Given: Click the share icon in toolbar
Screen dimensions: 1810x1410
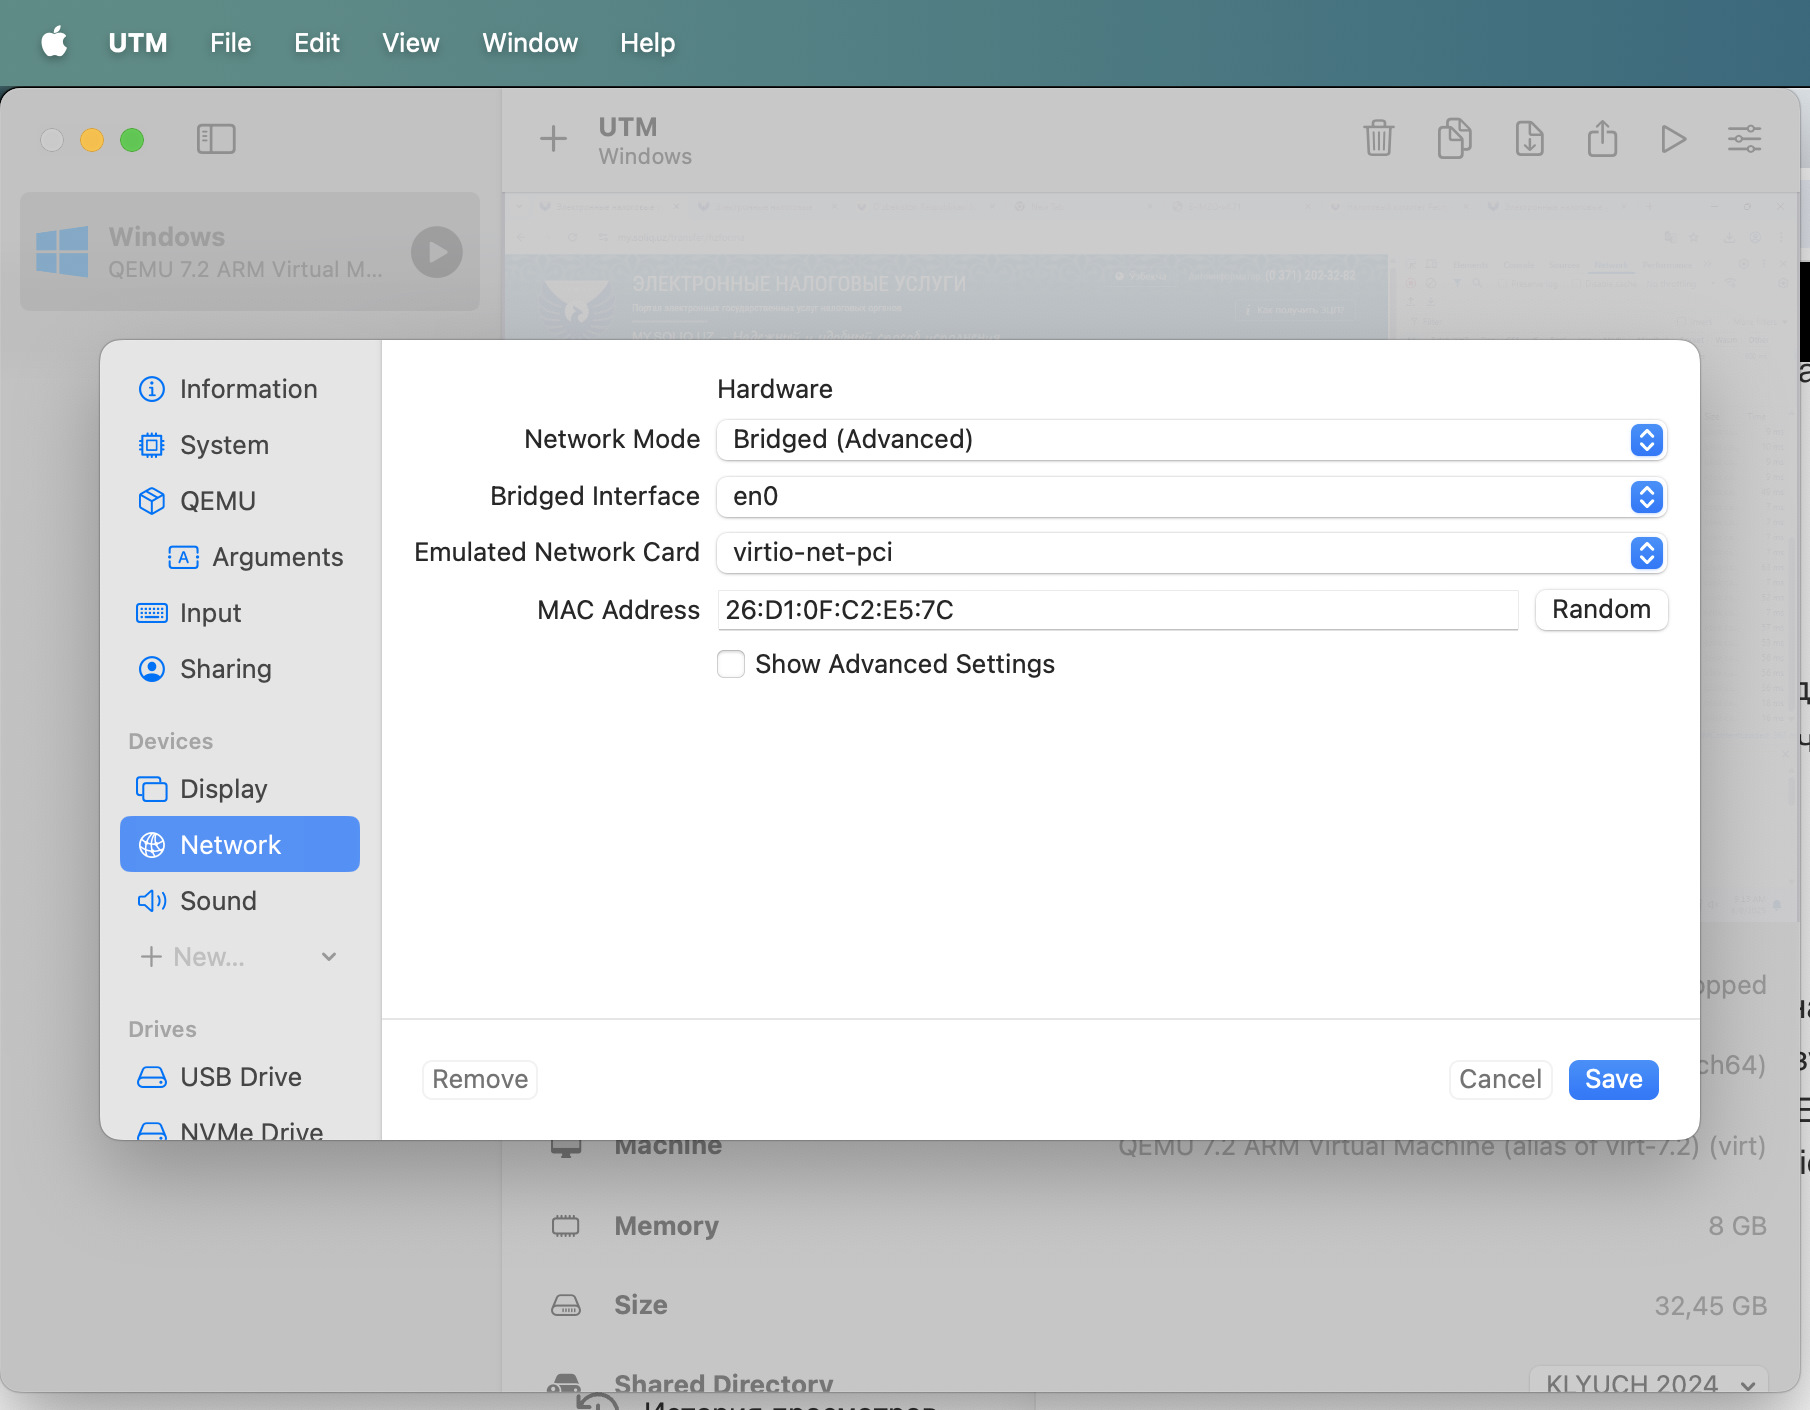Looking at the screenshot, I should point(1602,139).
